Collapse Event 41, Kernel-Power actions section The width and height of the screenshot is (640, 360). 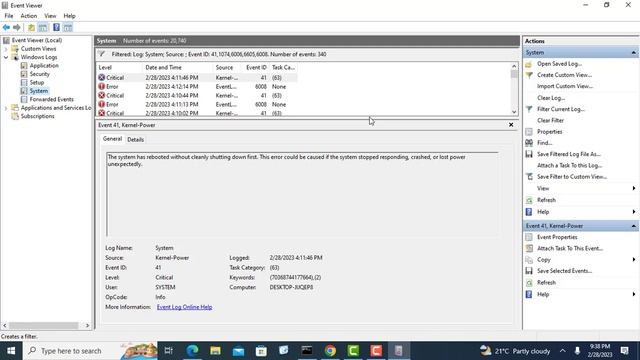point(633,226)
